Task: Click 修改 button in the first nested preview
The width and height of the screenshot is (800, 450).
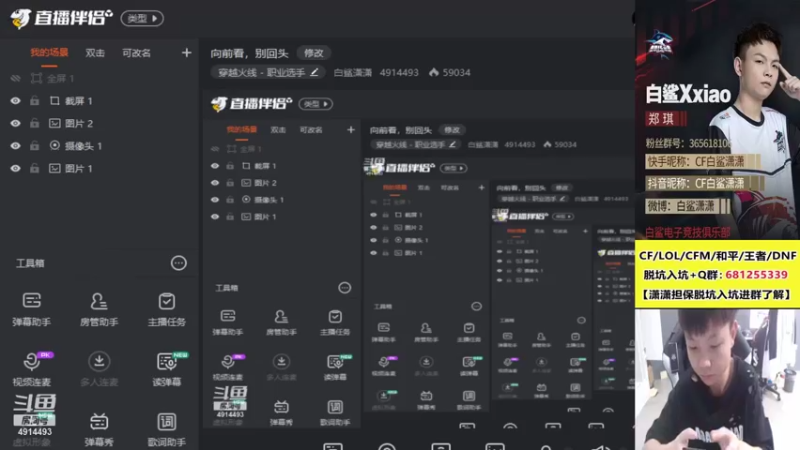Action: pos(452,130)
